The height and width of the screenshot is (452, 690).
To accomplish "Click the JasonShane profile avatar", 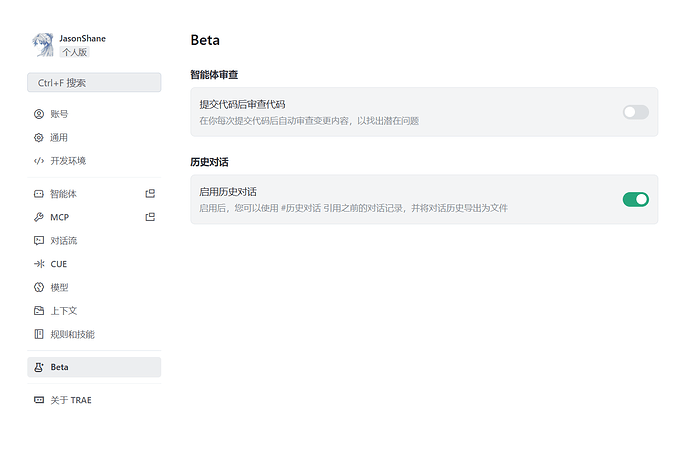I will 43,45.
